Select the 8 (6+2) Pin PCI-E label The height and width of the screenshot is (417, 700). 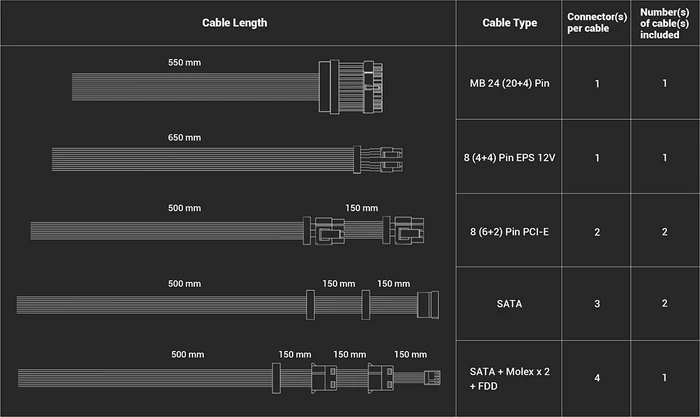509,232
